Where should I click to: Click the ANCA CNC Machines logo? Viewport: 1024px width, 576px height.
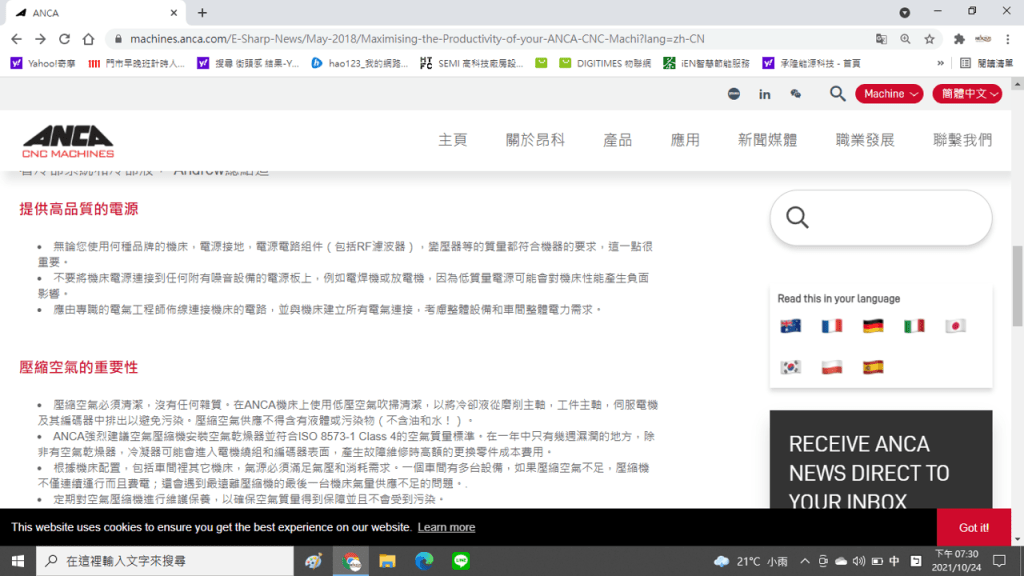coord(68,141)
